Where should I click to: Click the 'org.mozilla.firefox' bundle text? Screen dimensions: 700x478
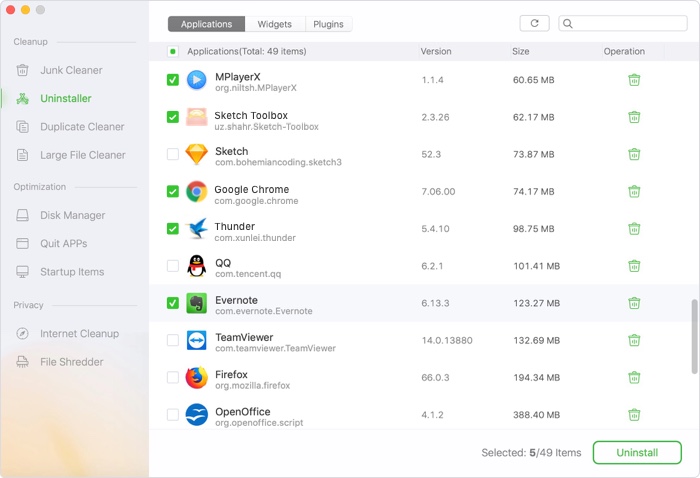coord(253,386)
